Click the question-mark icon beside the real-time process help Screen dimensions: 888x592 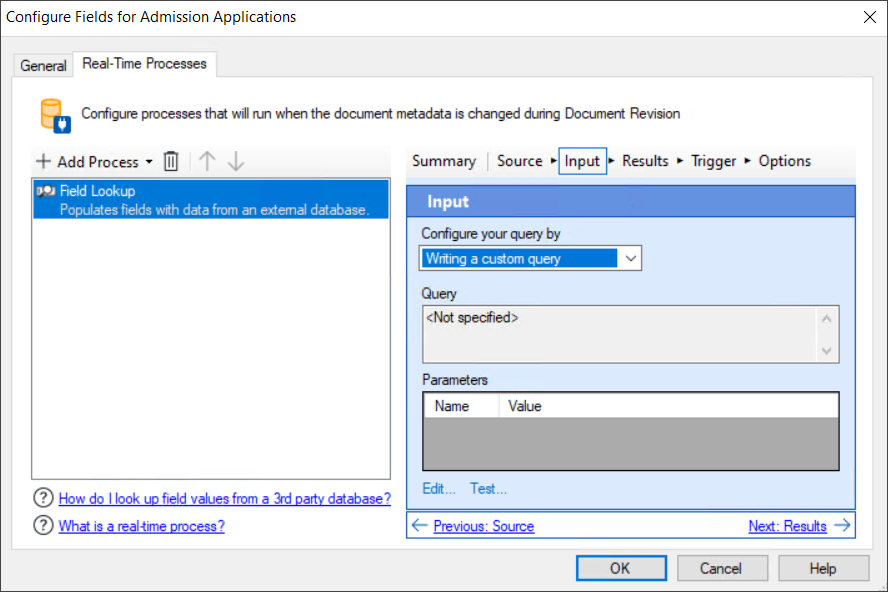pos(43,527)
